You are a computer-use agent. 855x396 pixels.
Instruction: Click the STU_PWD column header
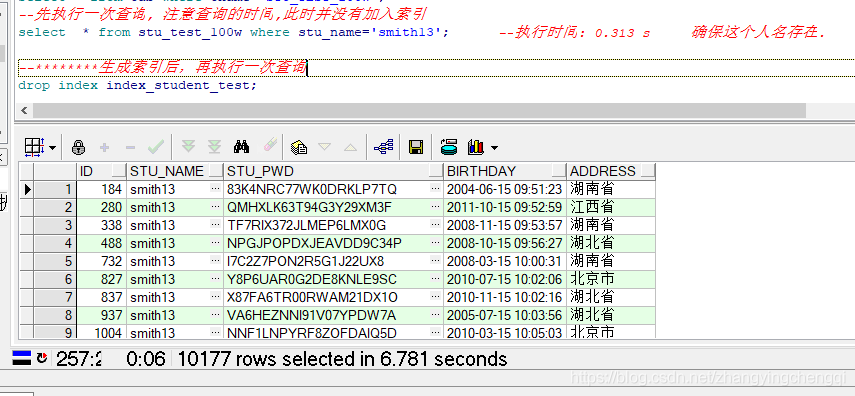click(x=333, y=171)
